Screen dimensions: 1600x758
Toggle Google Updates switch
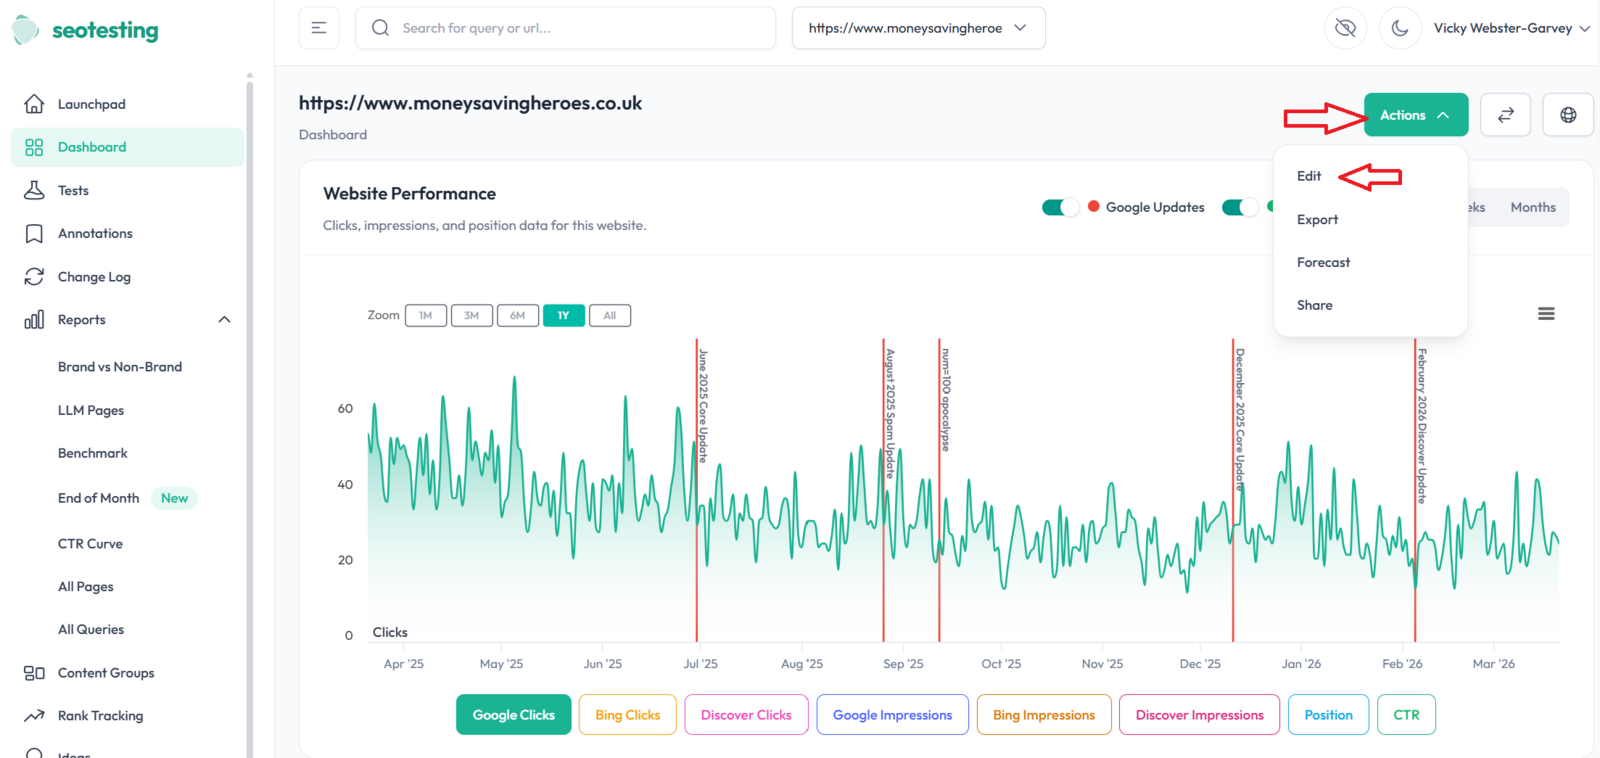point(1060,207)
